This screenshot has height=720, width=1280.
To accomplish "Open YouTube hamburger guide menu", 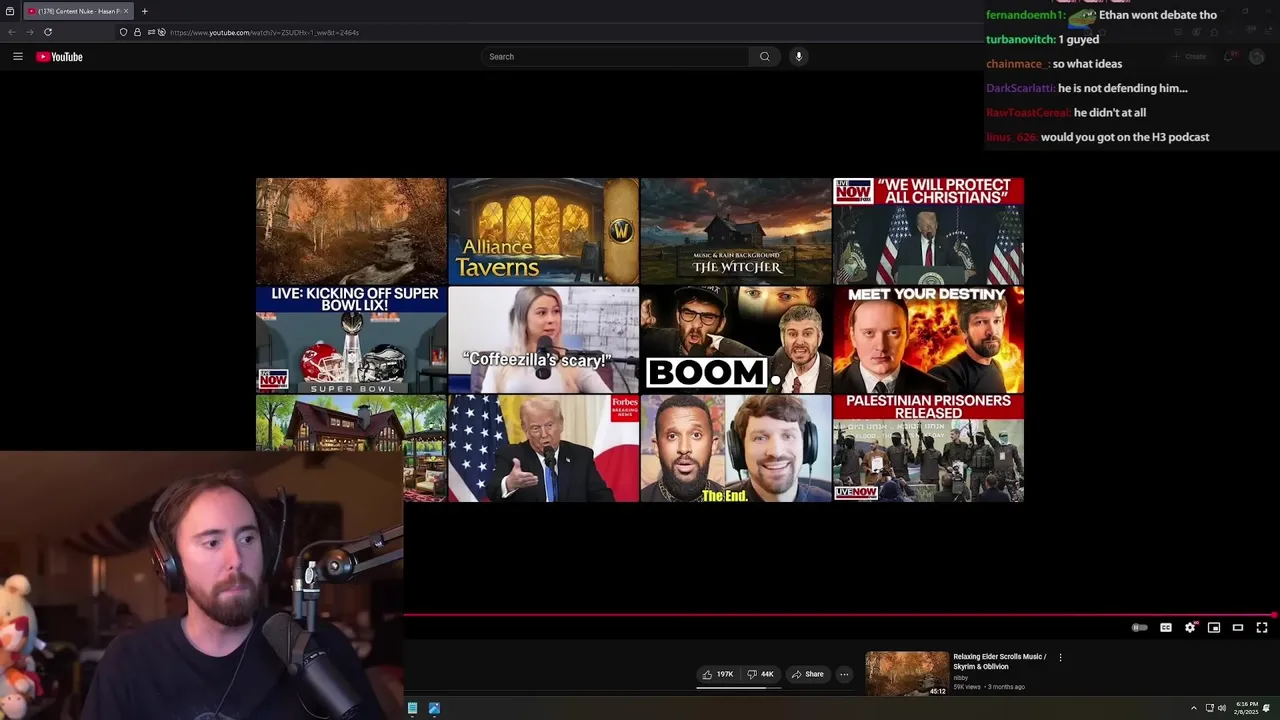I will click(x=18, y=57).
